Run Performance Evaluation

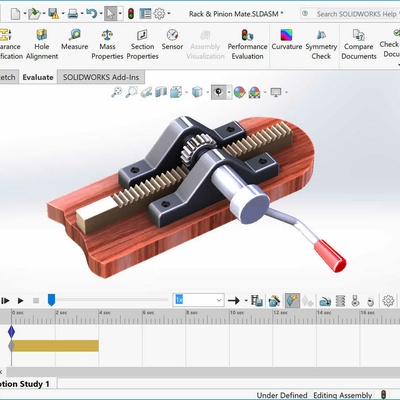point(247,44)
